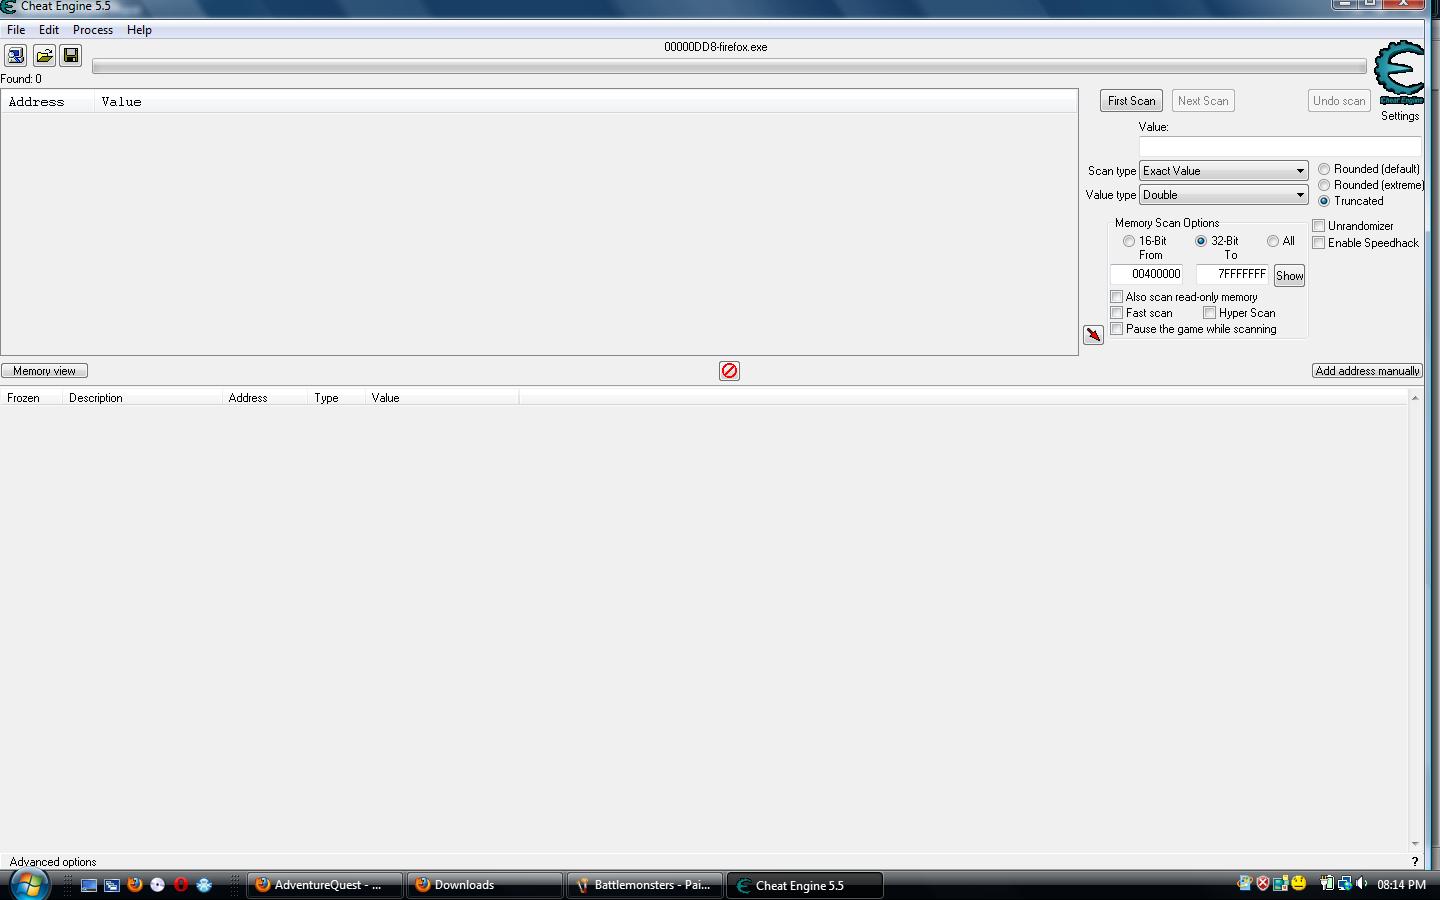
Task: Select the All memory scan option
Action: (x=1273, y=241)
